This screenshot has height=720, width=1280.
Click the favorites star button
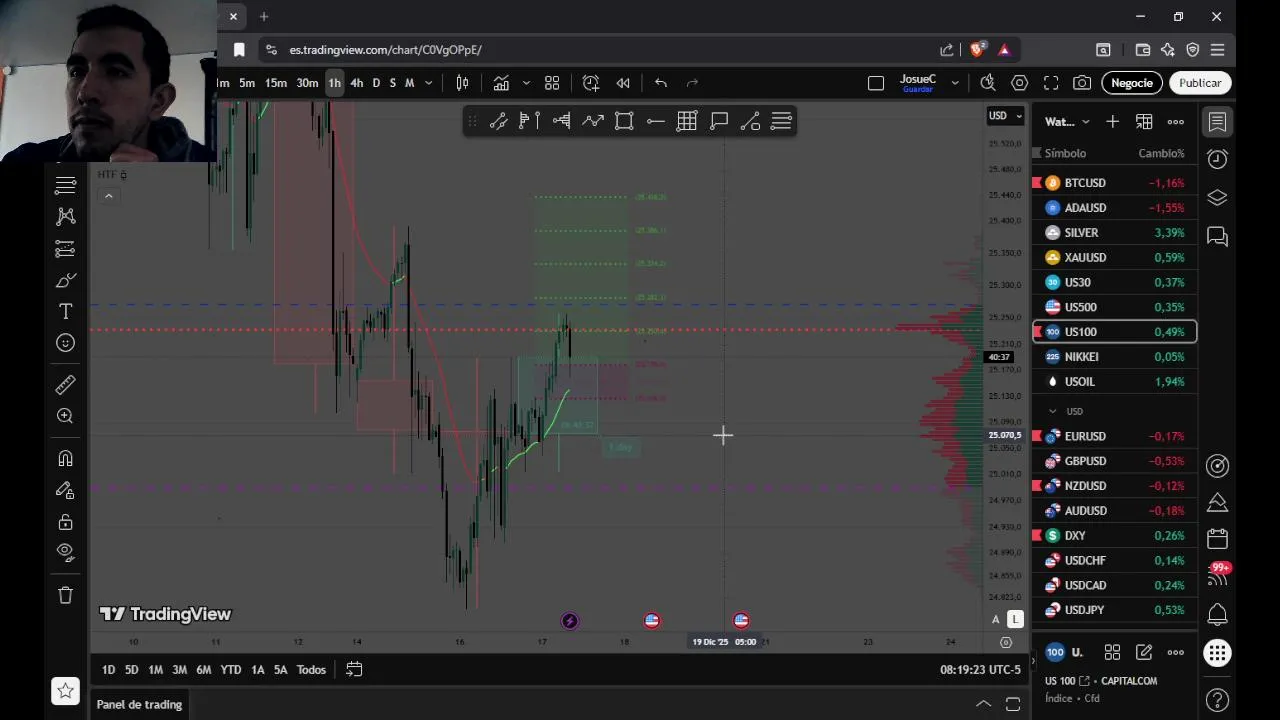click(65, 690)
